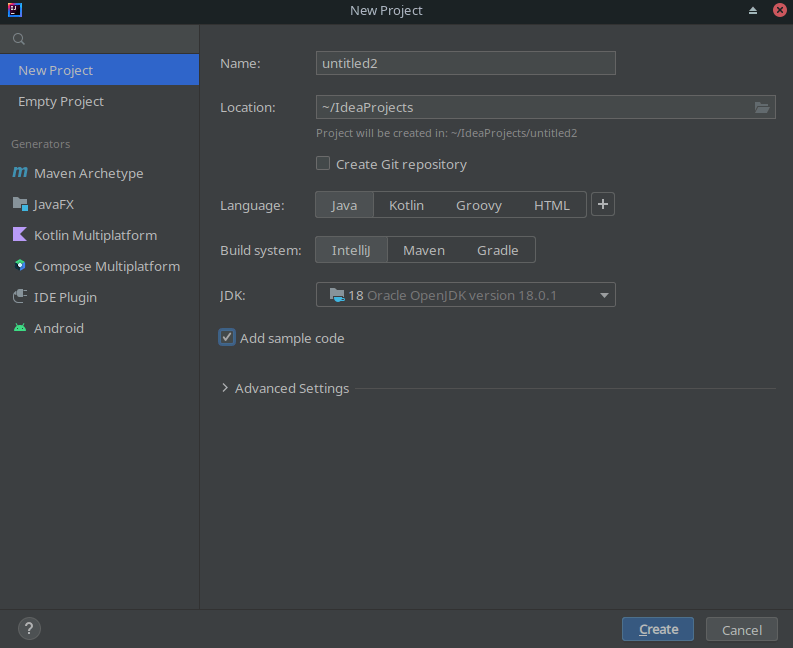Click the 'Project will be created in' hint

pos(447,133)
